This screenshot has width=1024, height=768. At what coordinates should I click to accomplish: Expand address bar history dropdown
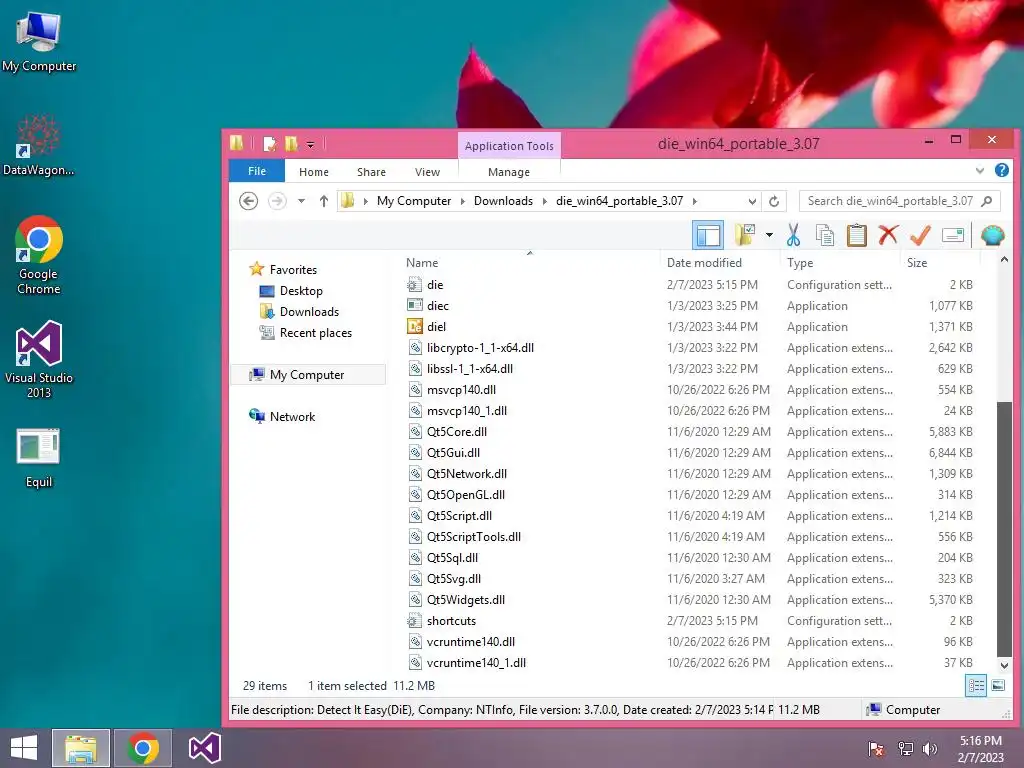(x=752, y=201)
